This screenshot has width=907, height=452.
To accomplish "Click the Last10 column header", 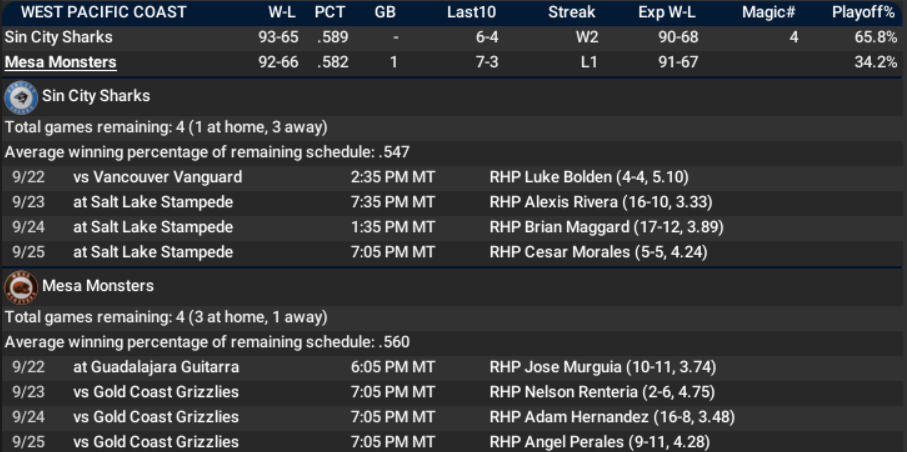I will coord(471,13).
